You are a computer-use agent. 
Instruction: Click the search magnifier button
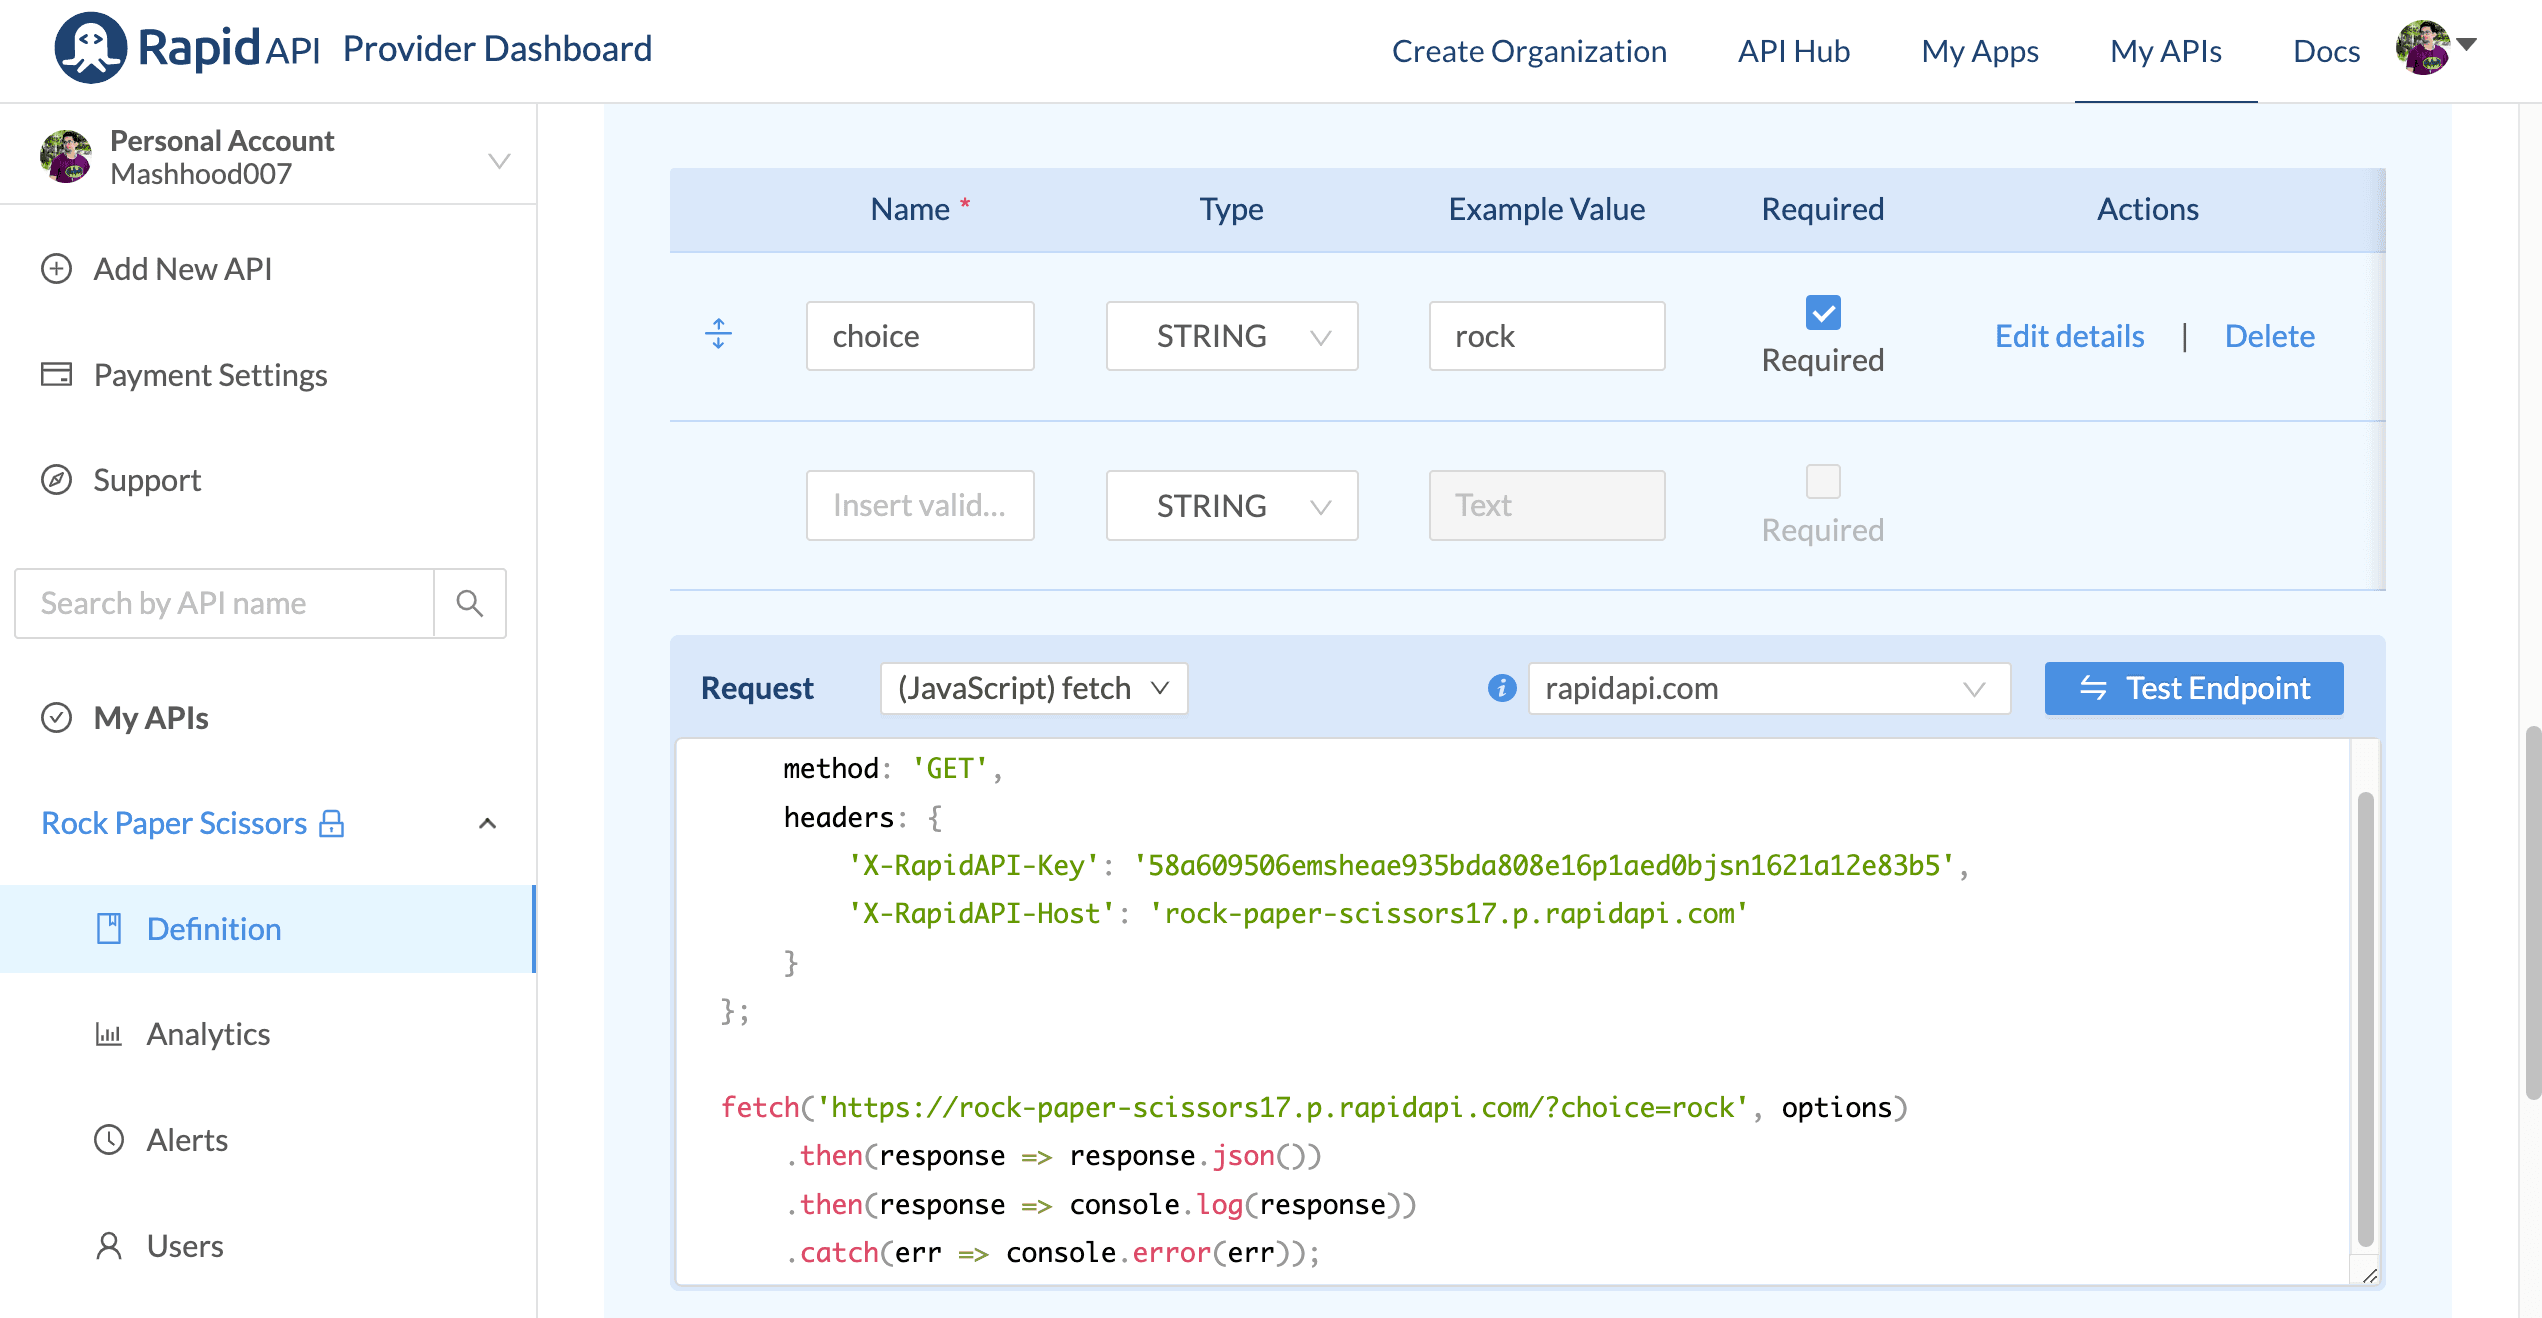pos(470,603)
